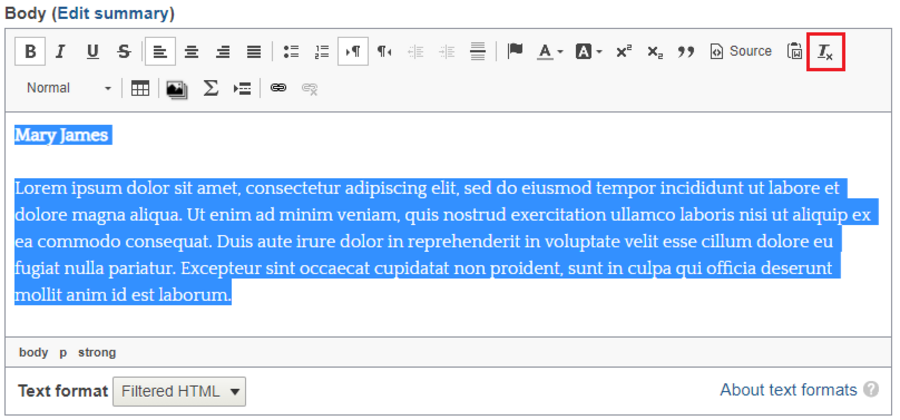Click the Remove Format icon

825,52
